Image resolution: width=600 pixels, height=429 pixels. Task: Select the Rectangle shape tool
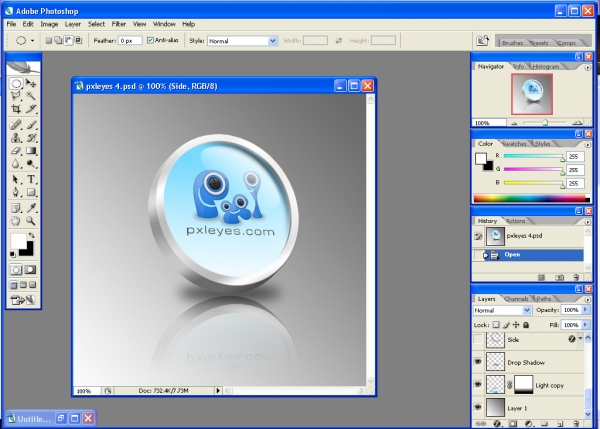point(31,192)
